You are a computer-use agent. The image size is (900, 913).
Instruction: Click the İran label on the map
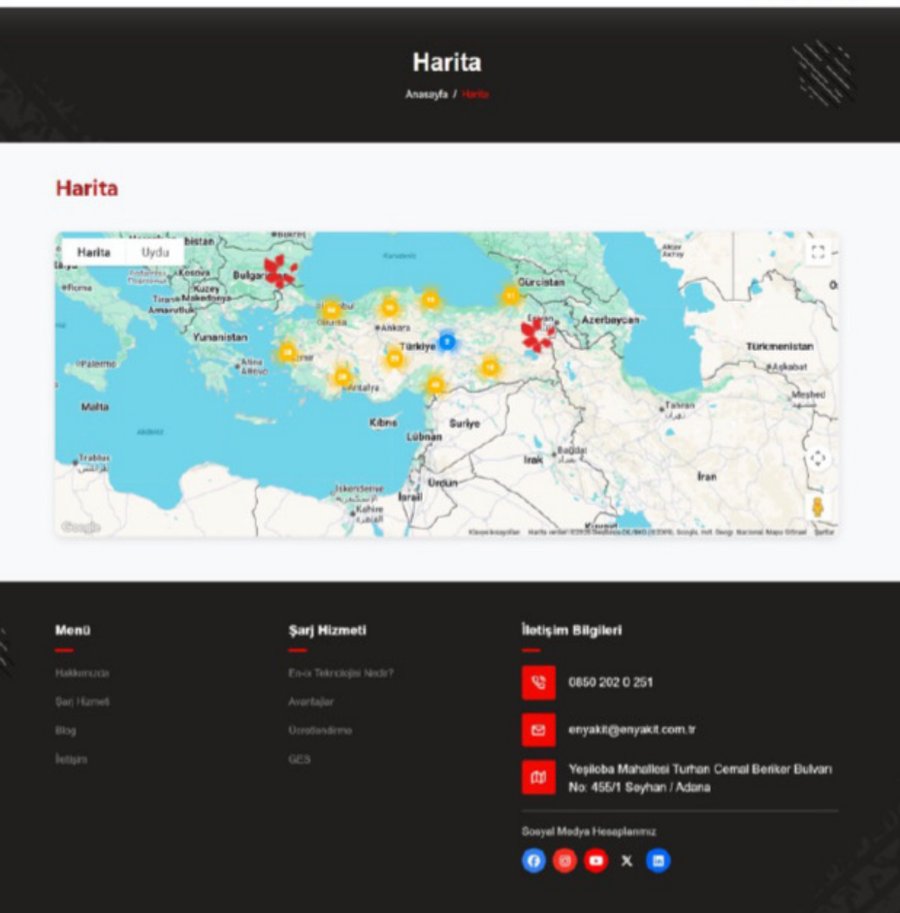tap(707, 476)
